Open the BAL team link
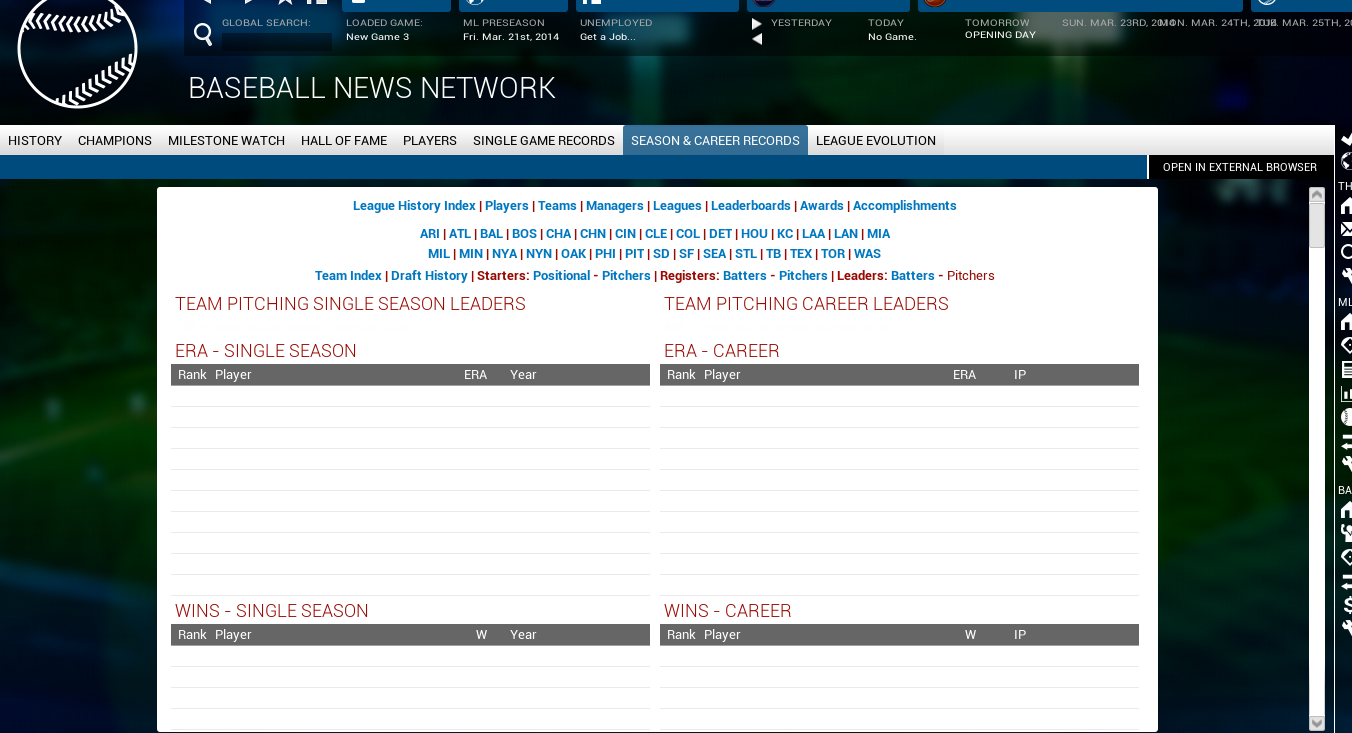1352x733 pixels. 491,234
